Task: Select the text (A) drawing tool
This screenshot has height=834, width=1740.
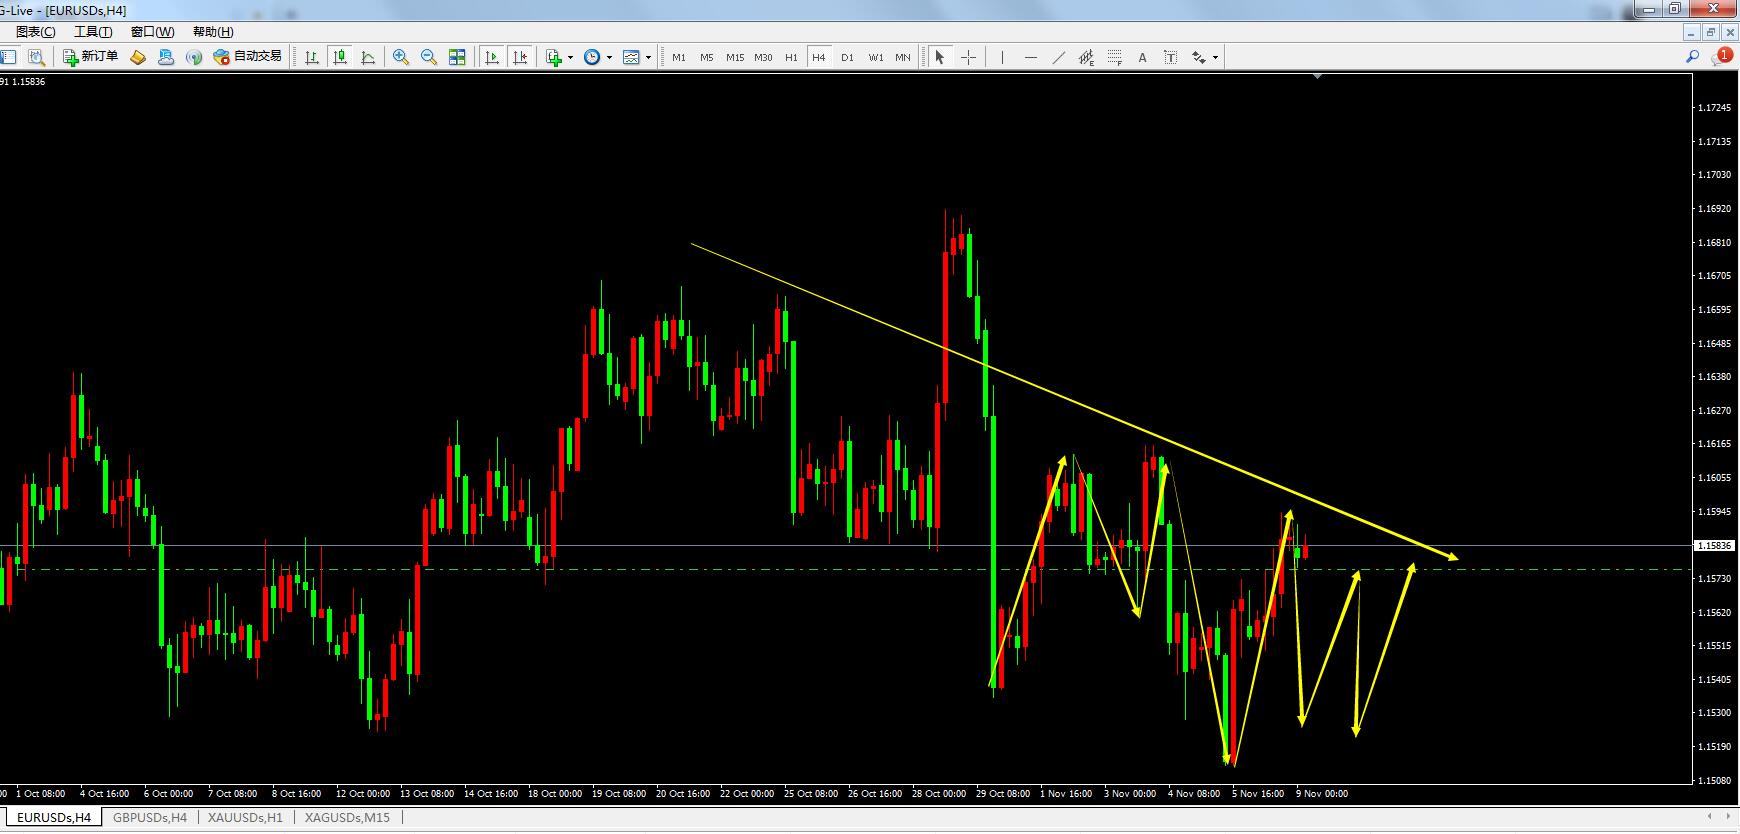Action: click(x=1142, y=57)
